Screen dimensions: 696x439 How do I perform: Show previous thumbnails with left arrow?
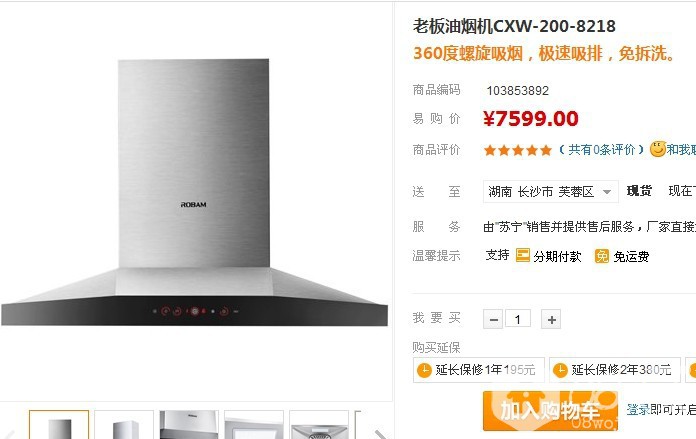point(10,434)
